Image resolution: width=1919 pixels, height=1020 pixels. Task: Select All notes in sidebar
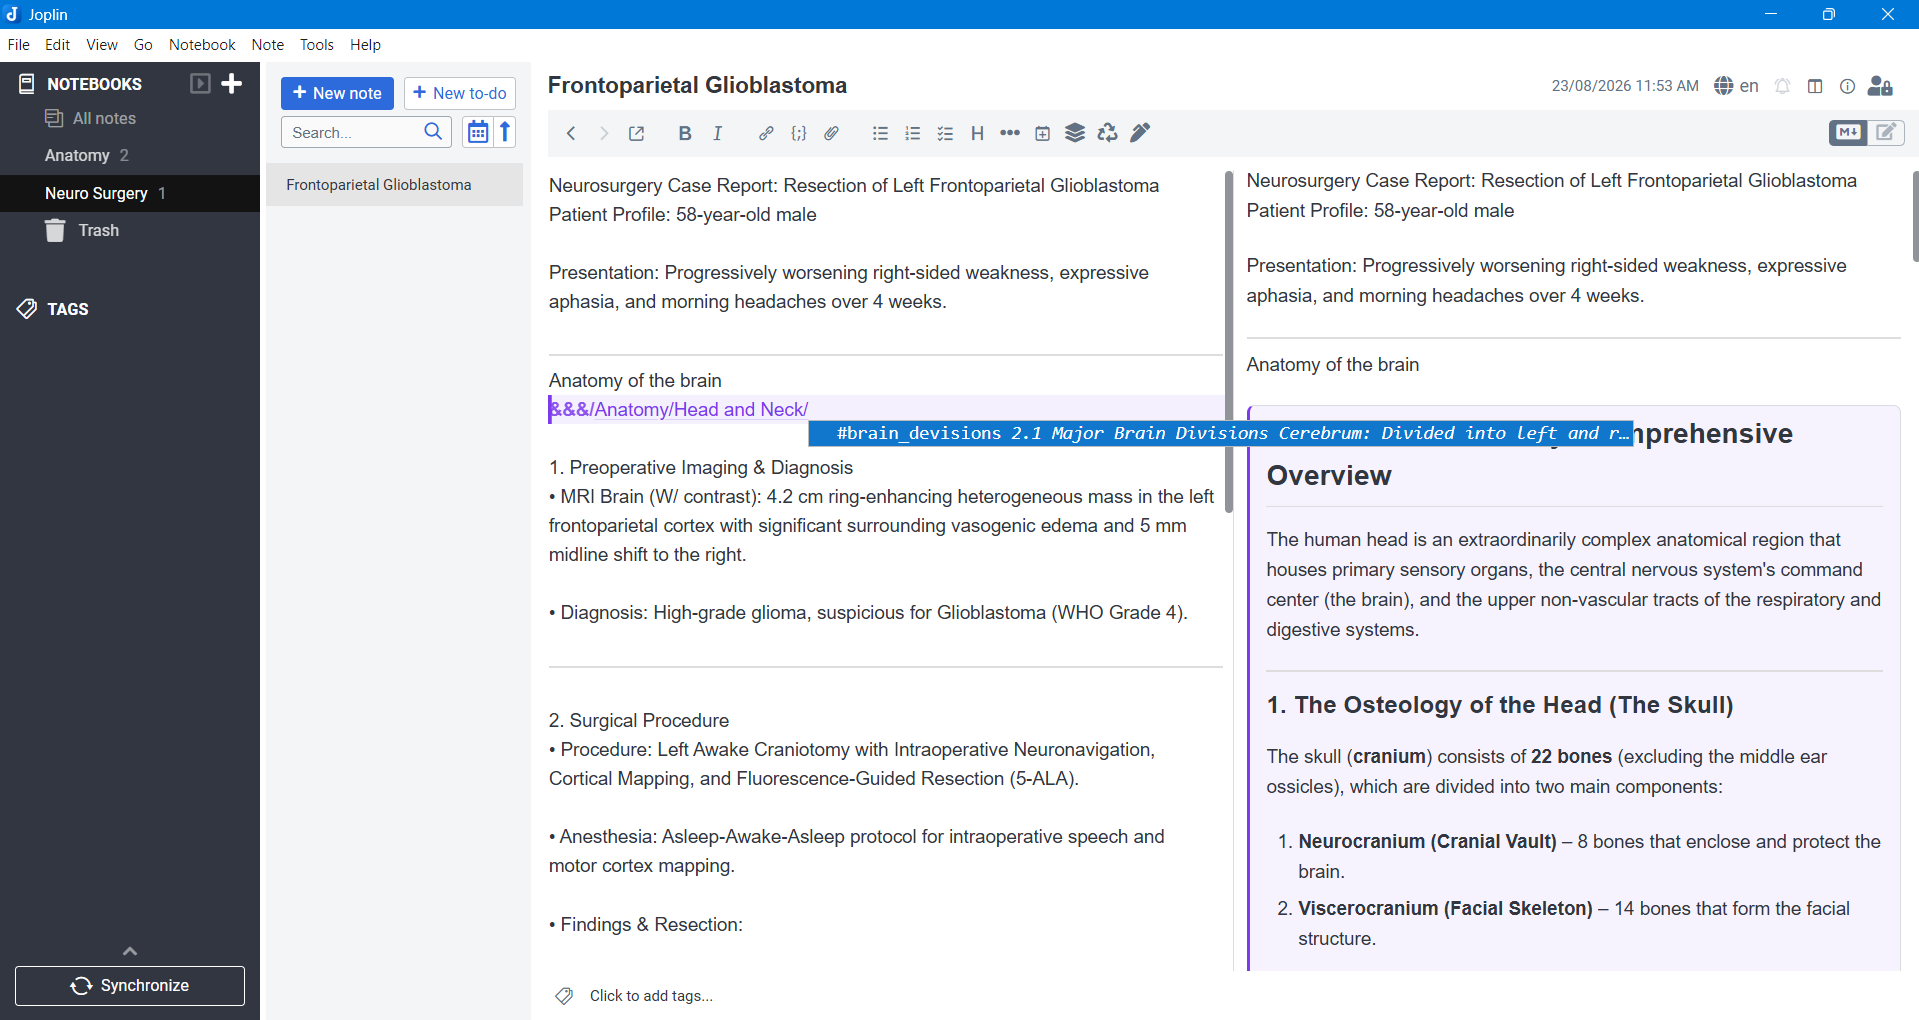130,118
